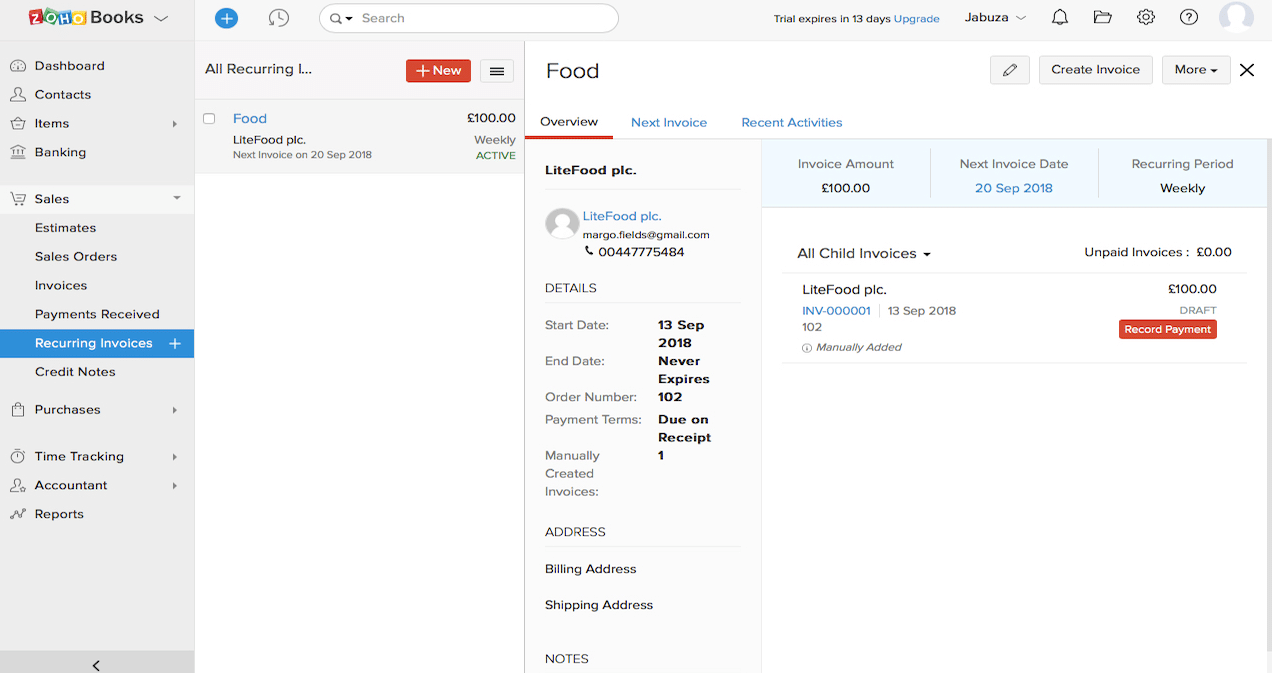Click the DRAFT status label
This screenshot has height=673, width=1272.
1198,311
